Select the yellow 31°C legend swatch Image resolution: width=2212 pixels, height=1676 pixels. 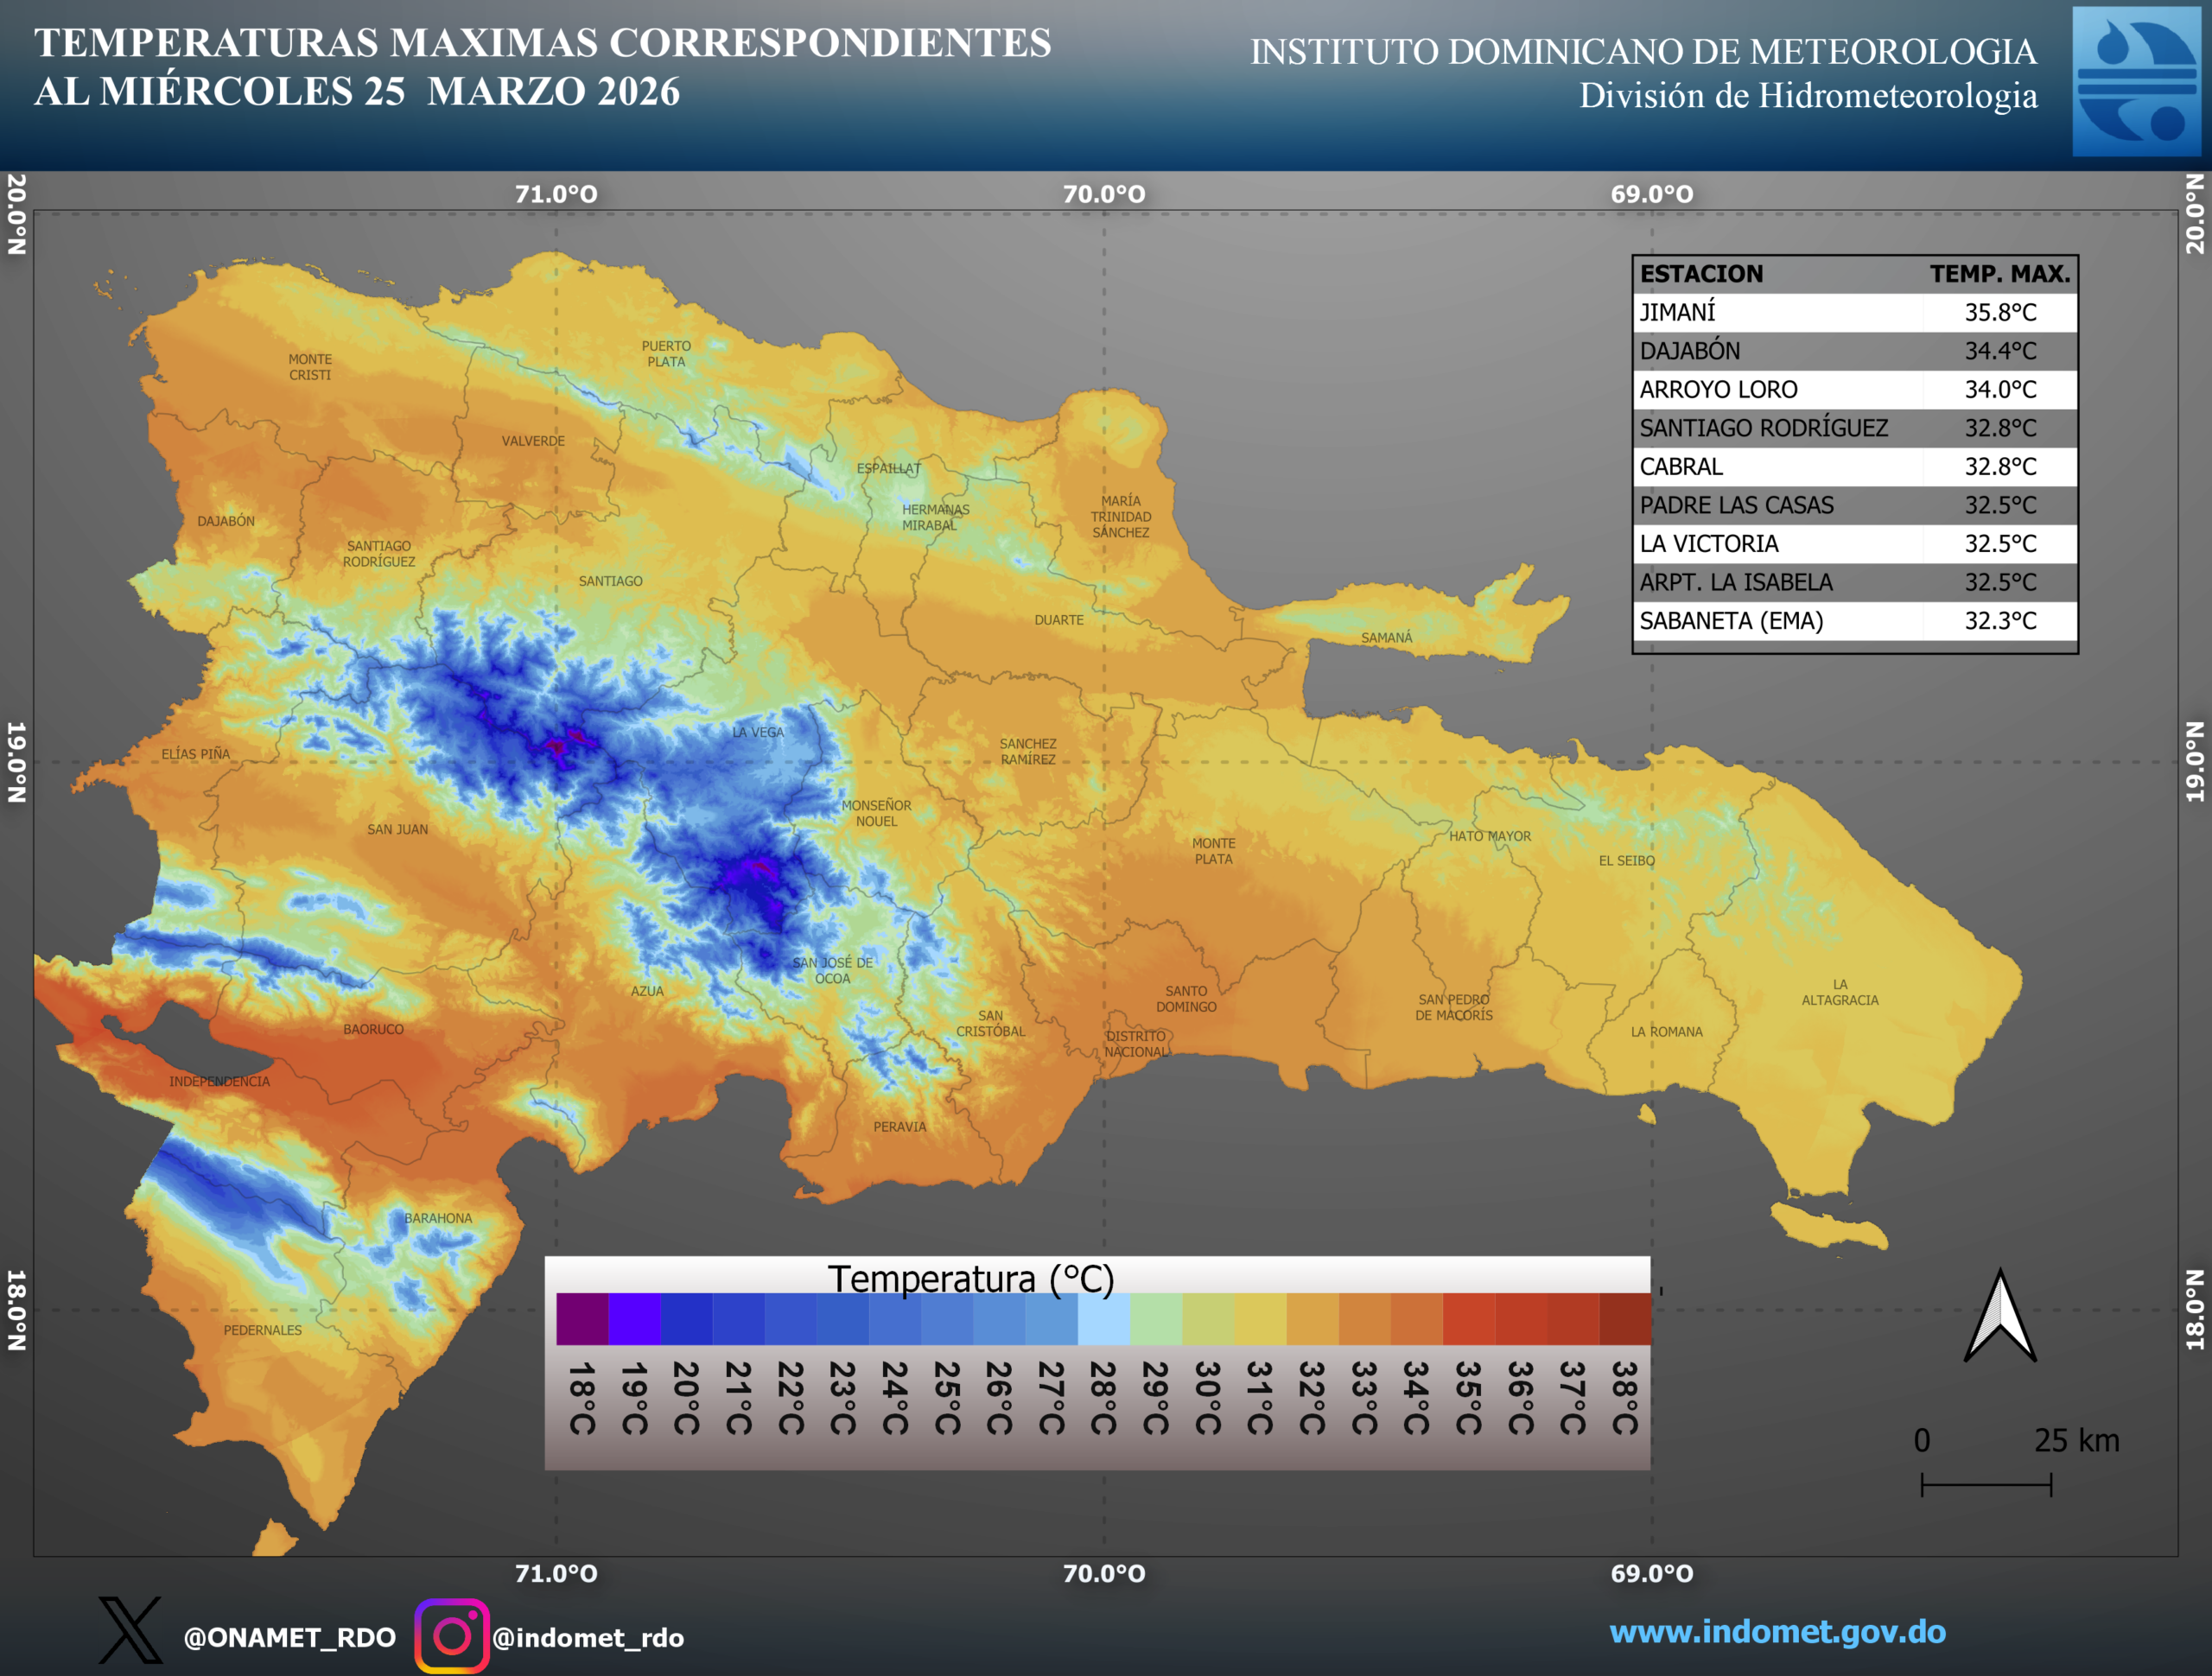1260,1319
